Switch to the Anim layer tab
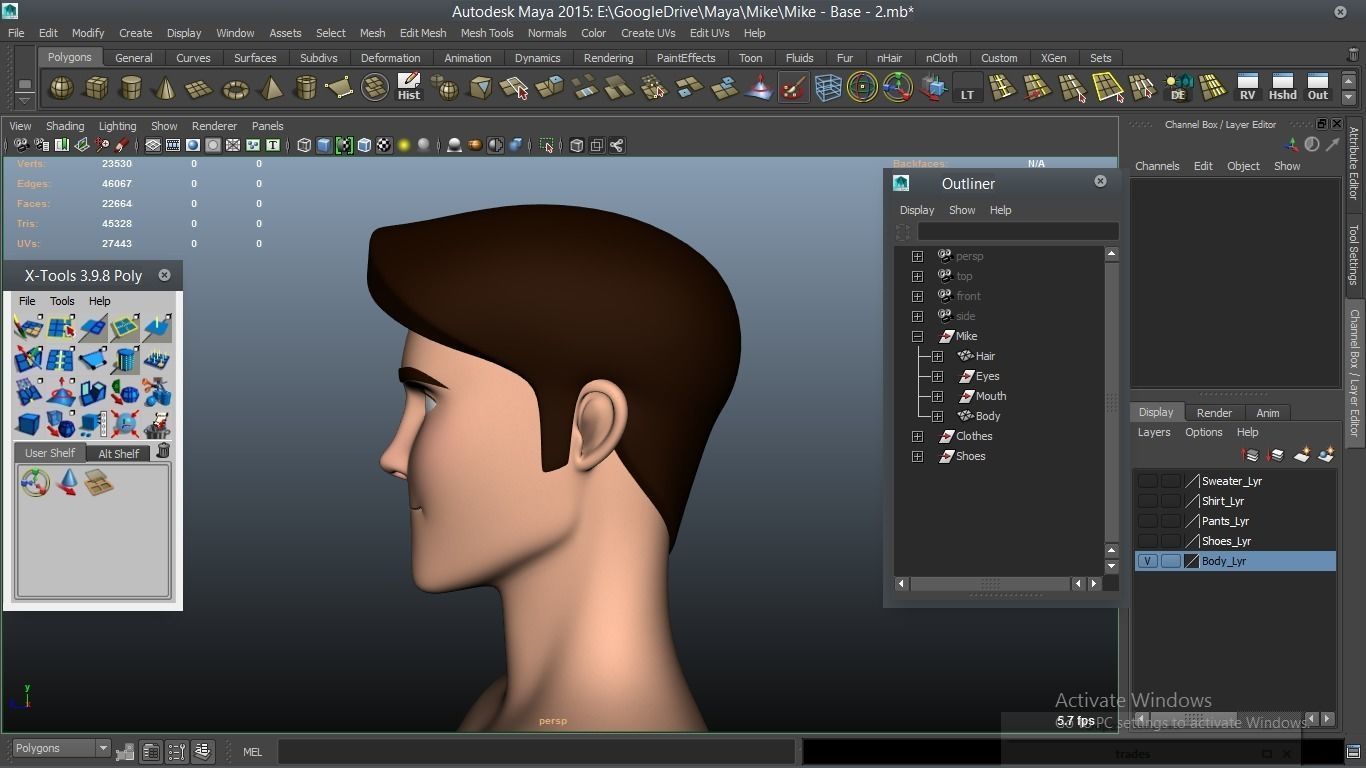Screen dimensions: 1366x768 1267,412
